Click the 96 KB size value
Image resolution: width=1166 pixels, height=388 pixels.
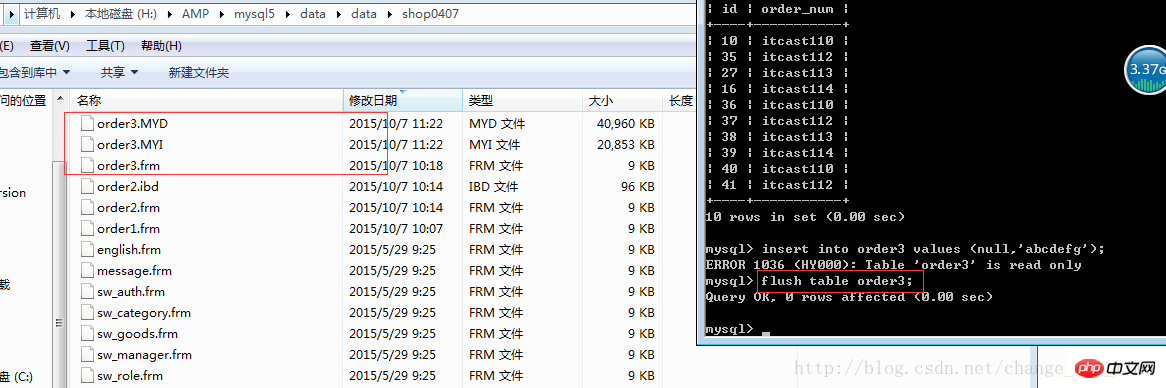coord(638,187)
